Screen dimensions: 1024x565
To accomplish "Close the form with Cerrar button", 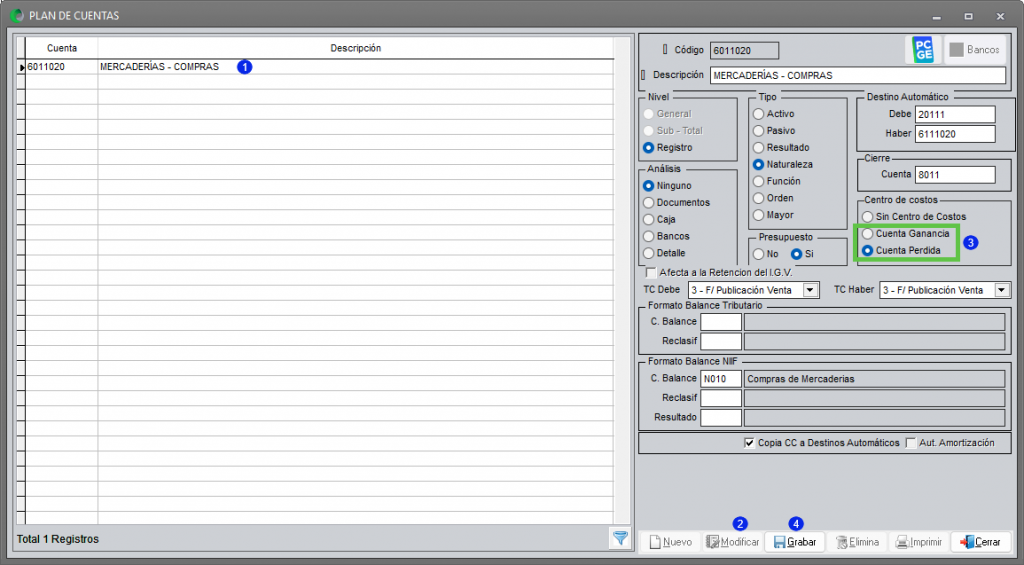I will [980, 542].
